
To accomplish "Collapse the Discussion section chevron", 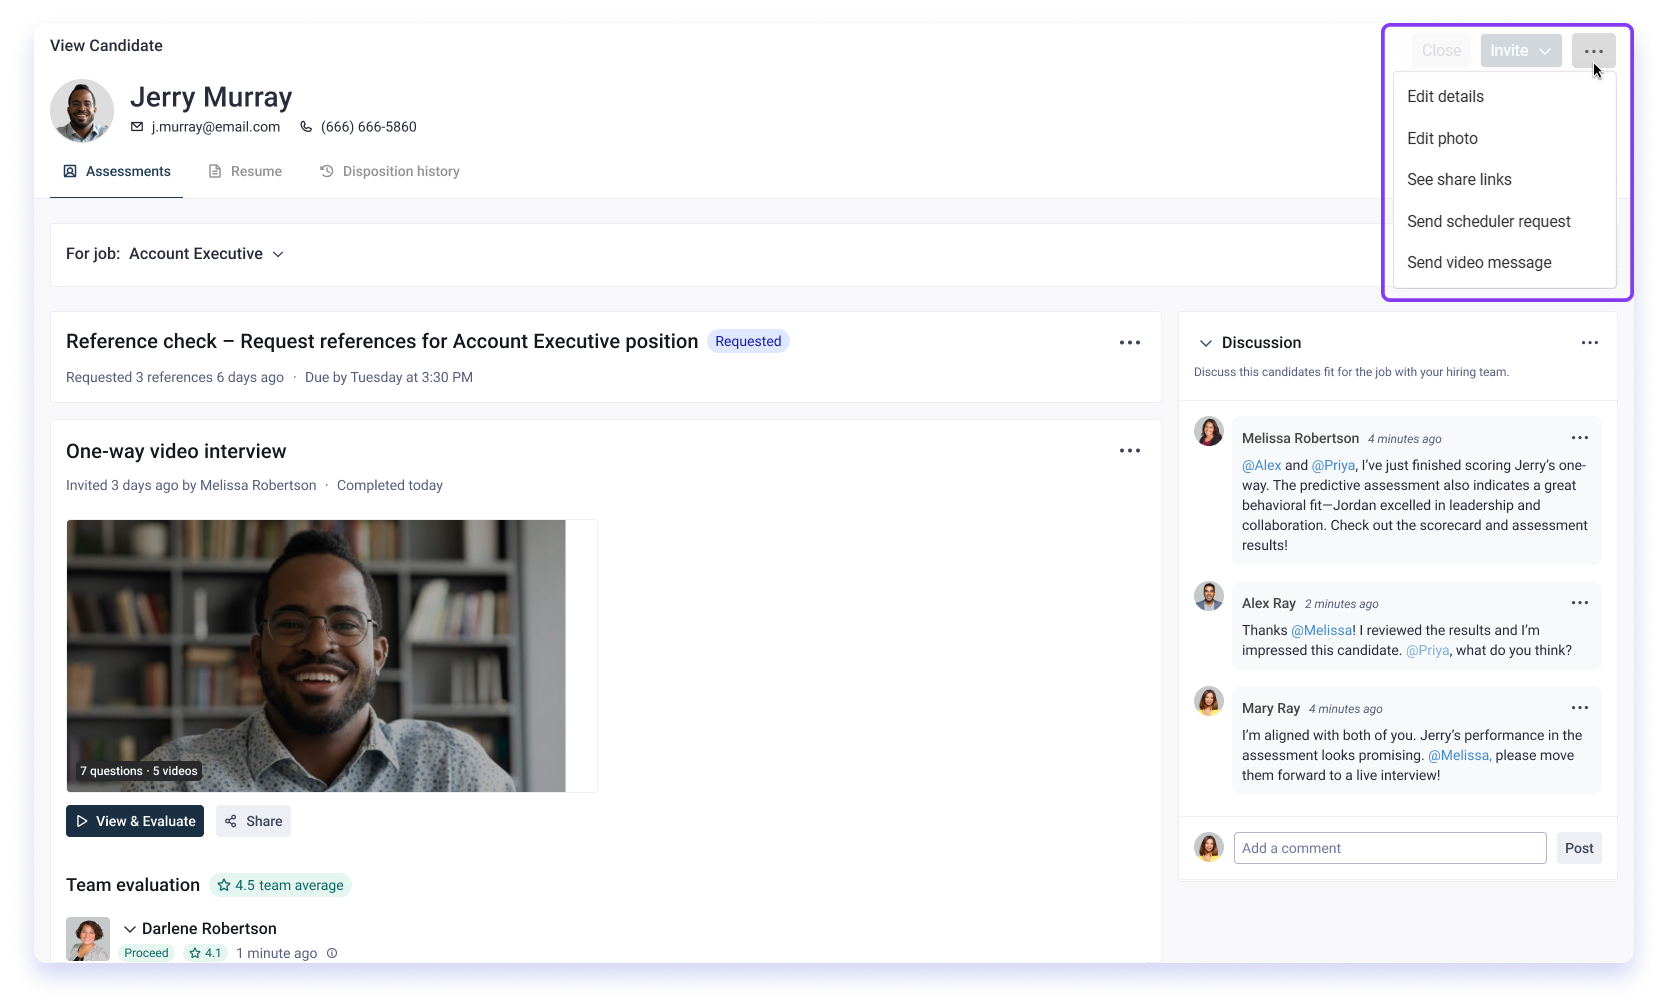I will point(1205,343).
